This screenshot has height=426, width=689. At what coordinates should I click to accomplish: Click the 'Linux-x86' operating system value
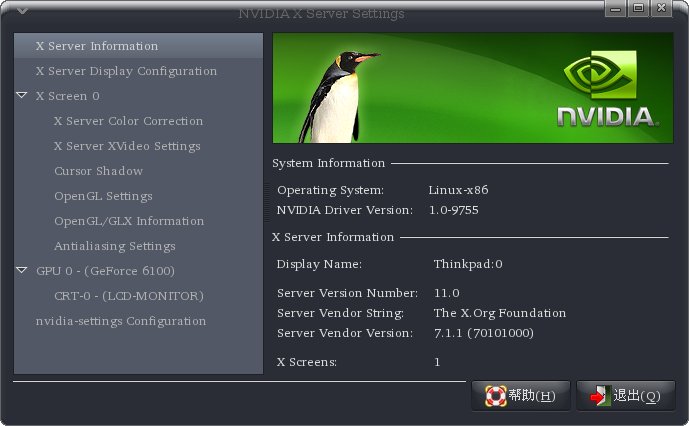pos(458,190)
